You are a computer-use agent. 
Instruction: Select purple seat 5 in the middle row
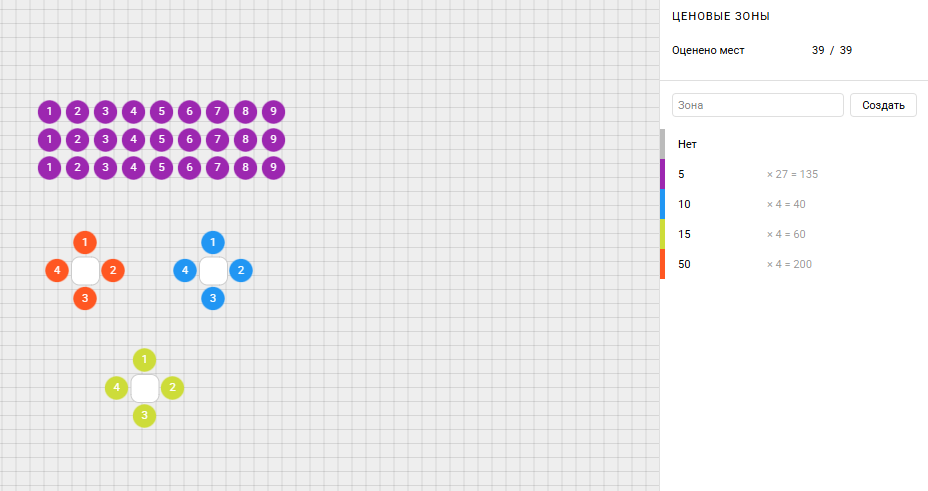point(162,140)
